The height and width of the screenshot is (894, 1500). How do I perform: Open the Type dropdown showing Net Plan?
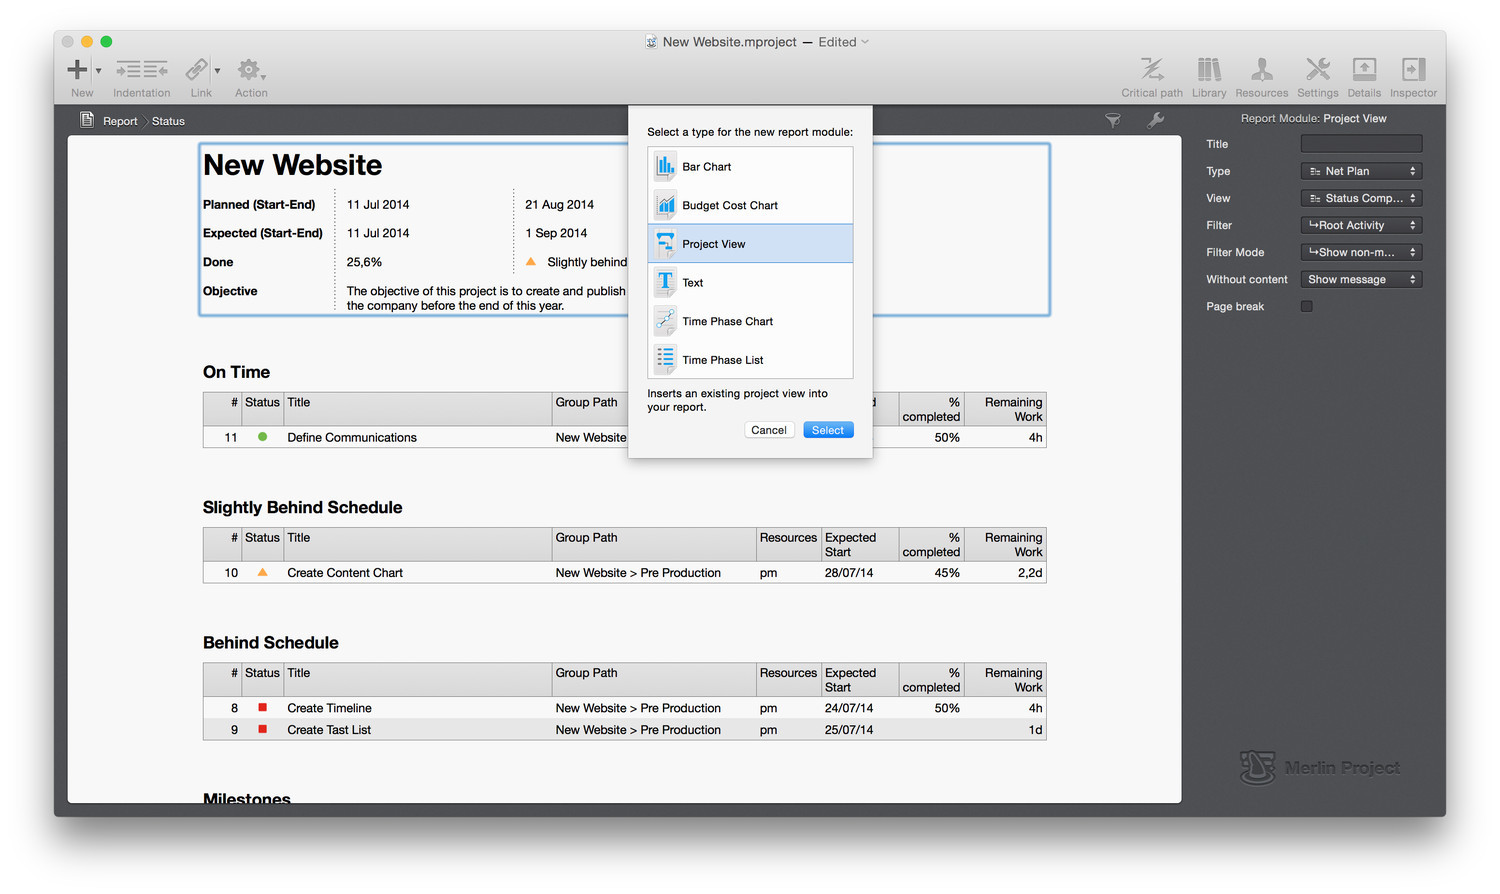coord(1360,171)
